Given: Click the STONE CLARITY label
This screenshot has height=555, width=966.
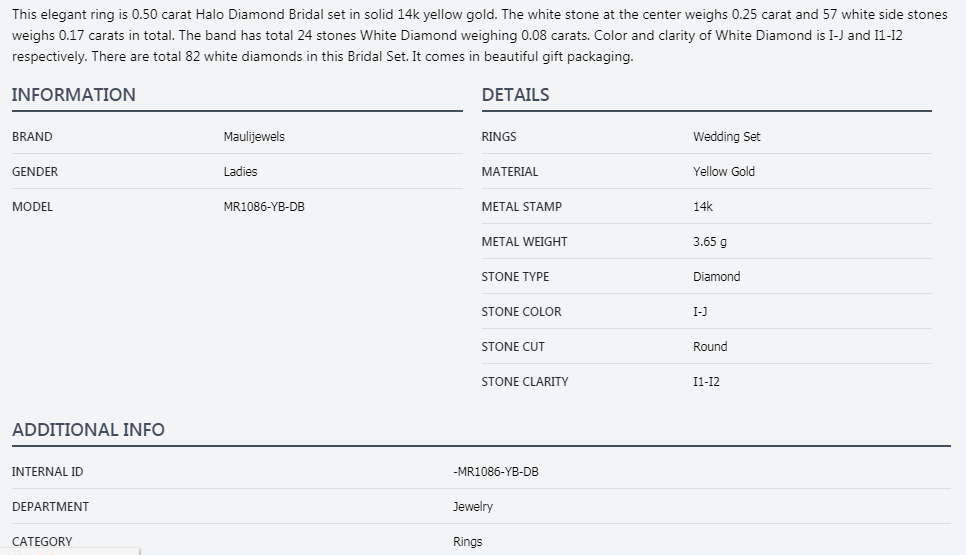Looking at the screenshot, I should pos(524,382).
